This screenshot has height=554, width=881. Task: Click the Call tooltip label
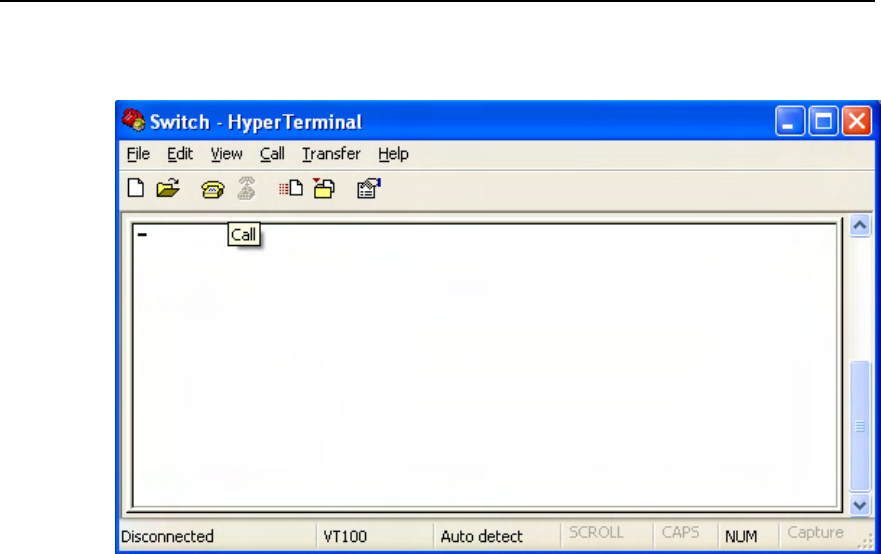(243, 235)
